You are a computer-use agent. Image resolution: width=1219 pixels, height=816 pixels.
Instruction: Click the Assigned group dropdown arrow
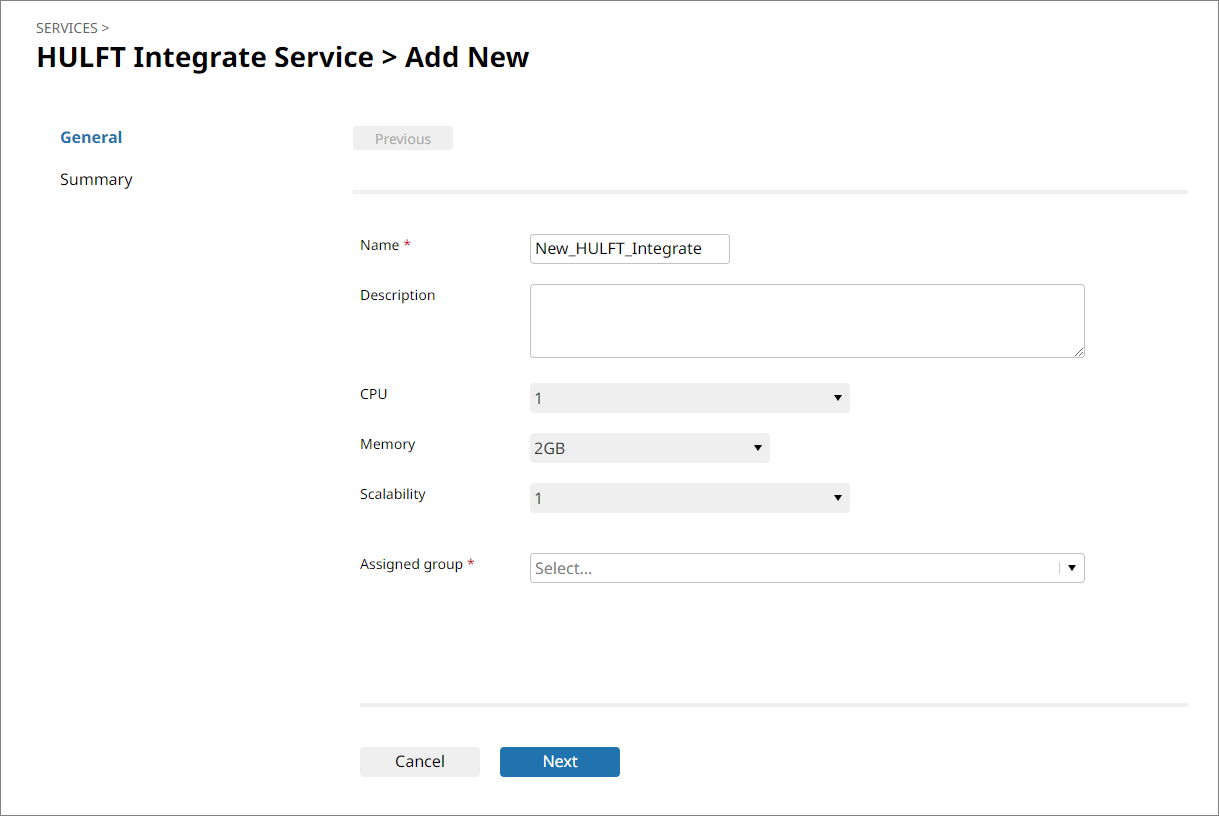1071,568
